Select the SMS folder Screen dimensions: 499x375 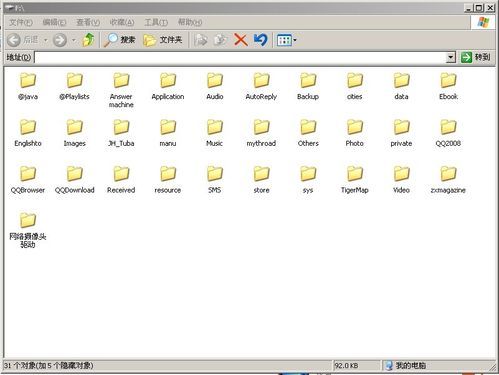point(215,180)
